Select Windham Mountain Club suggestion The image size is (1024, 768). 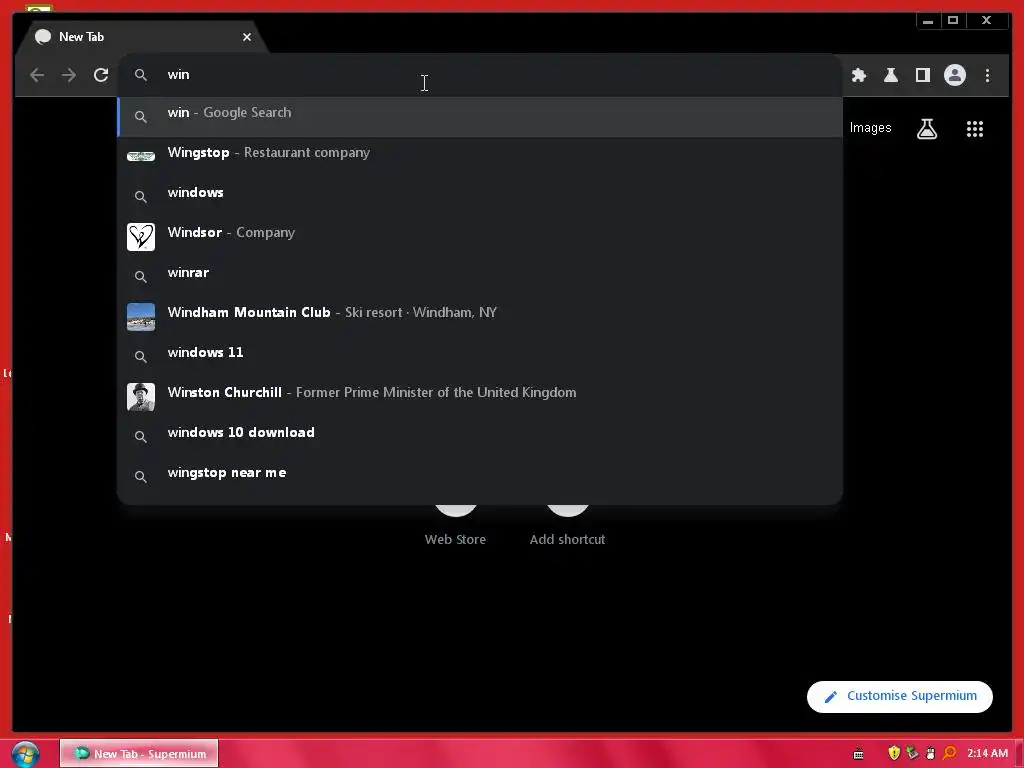click(480, 316)
